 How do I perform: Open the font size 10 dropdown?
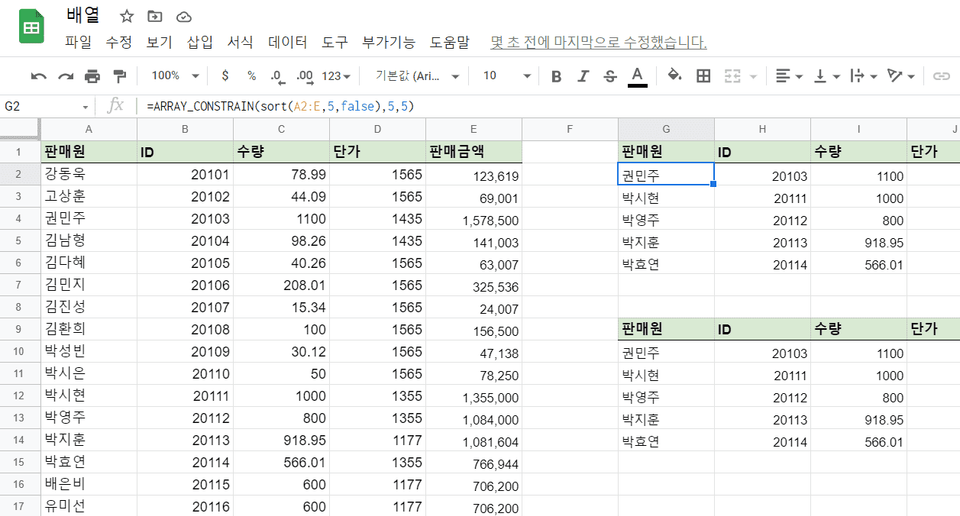click(x=506, y=76)
